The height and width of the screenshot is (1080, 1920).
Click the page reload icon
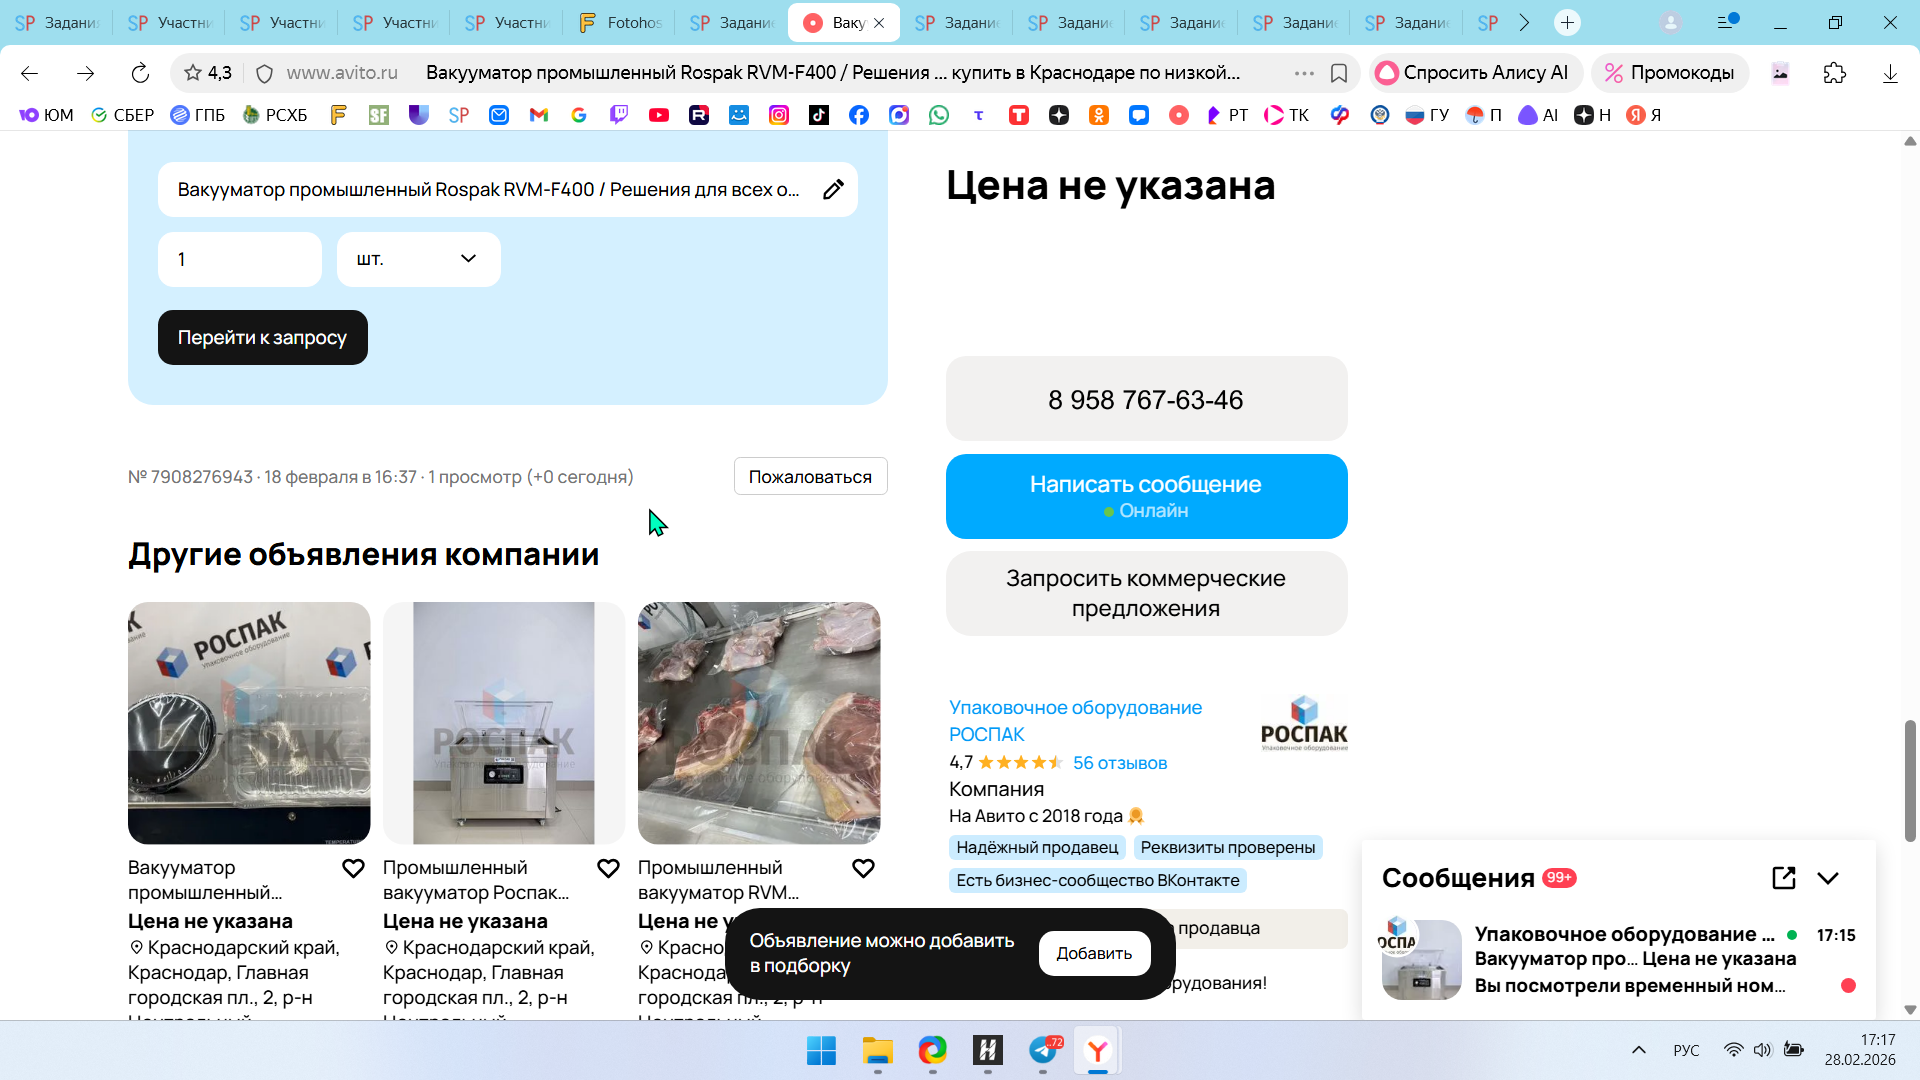140,73
